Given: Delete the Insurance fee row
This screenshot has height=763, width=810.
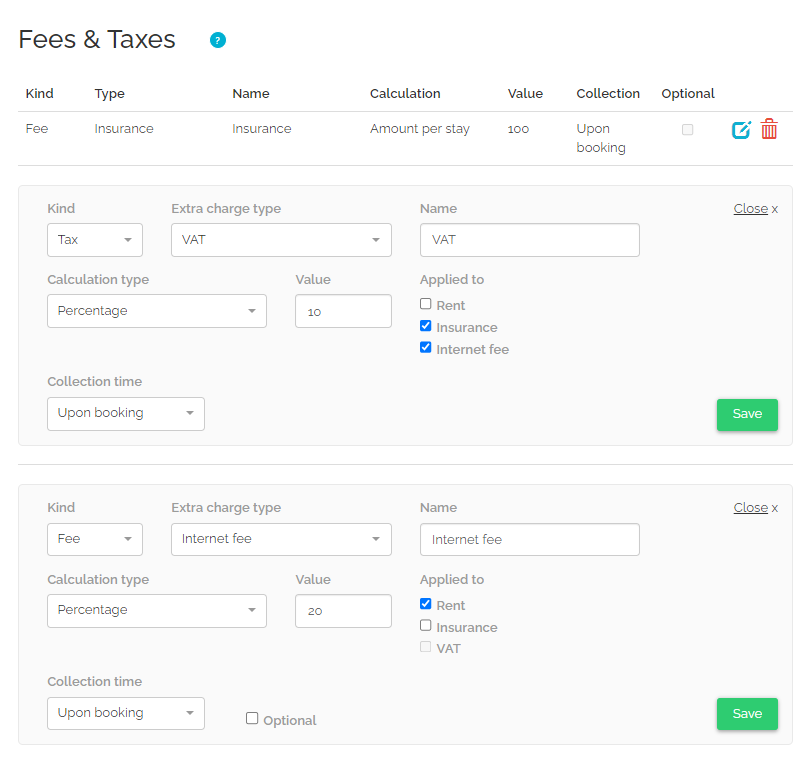Looking at the screenshot, I should (x=769, y=129).
